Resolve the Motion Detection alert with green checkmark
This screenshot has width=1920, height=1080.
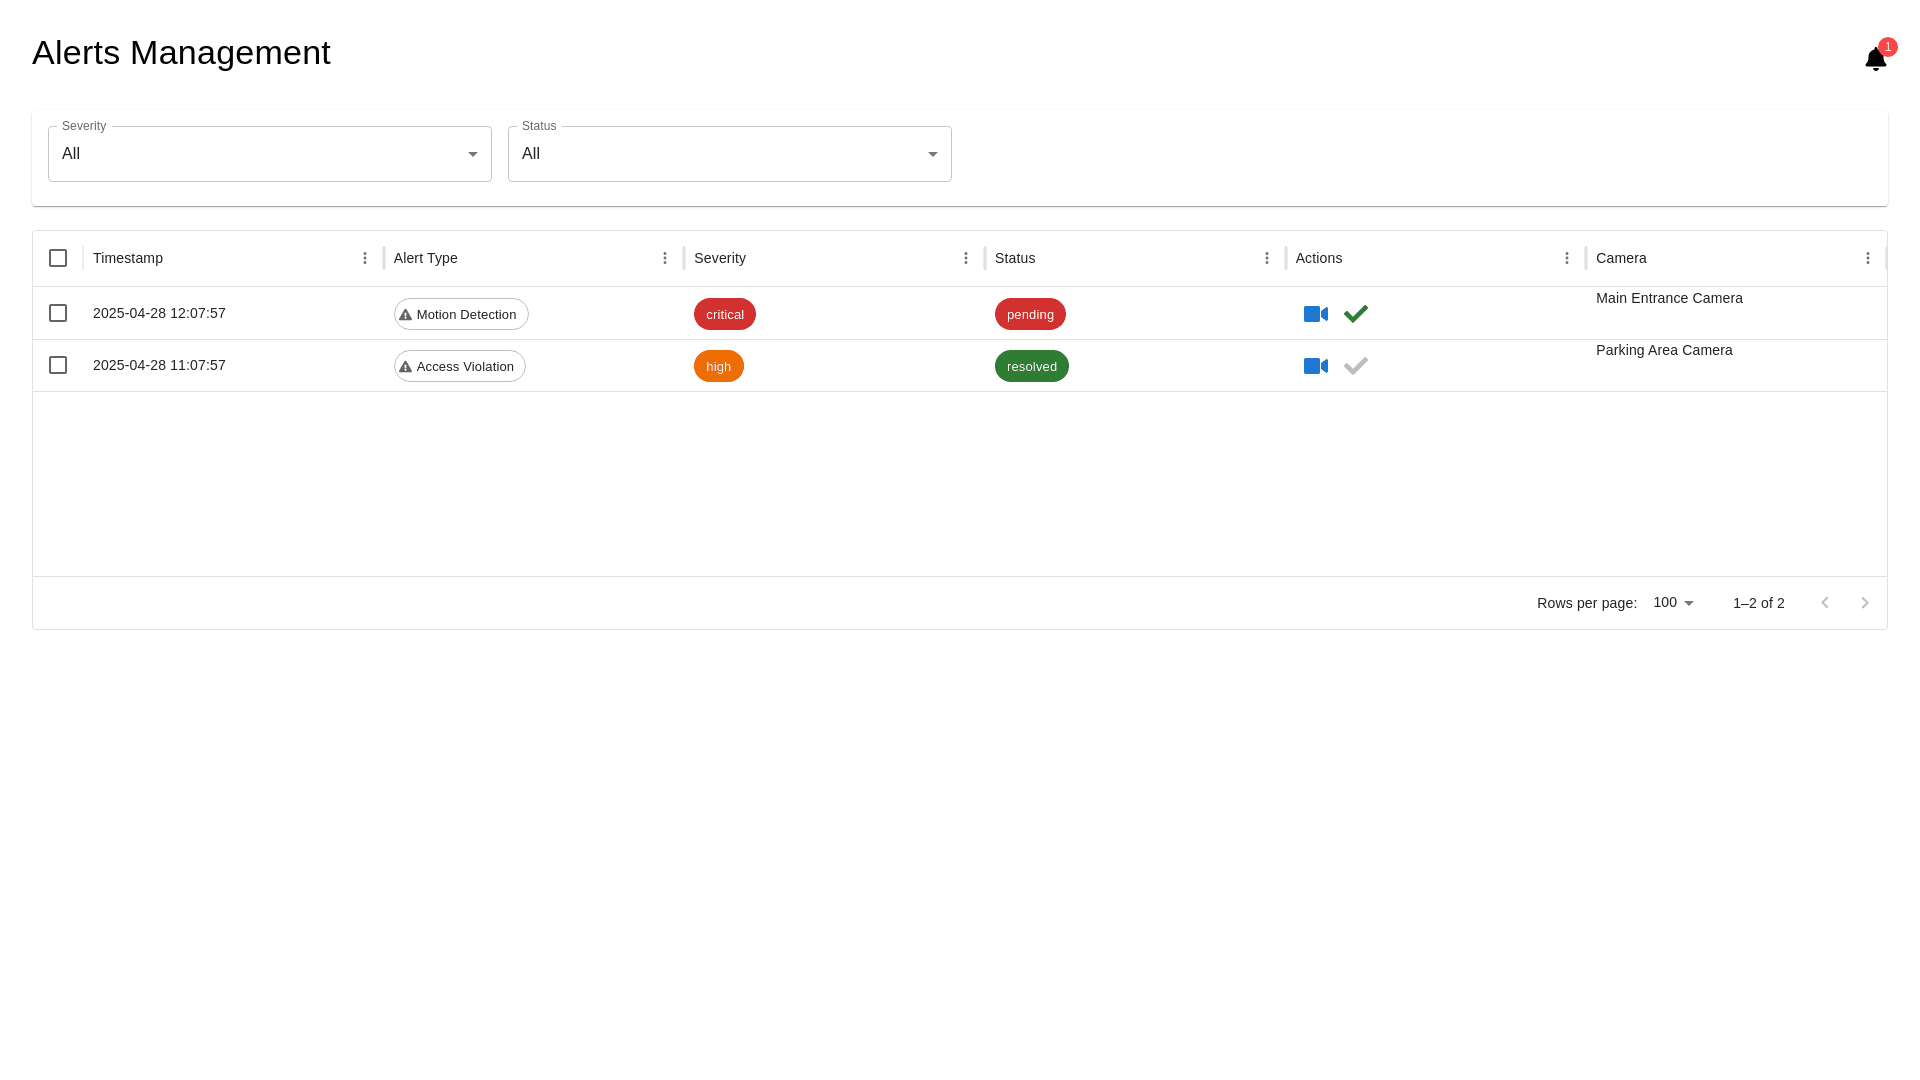1355,314
